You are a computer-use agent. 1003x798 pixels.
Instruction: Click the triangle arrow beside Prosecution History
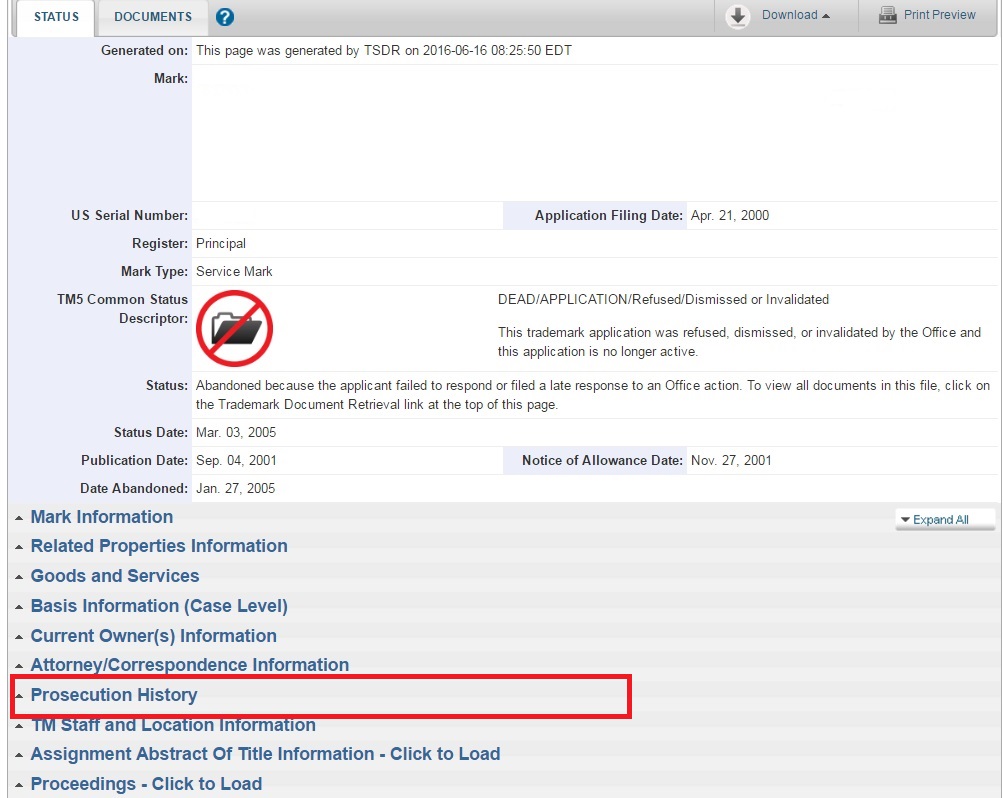pyautogui.click(x=19, y=696)
